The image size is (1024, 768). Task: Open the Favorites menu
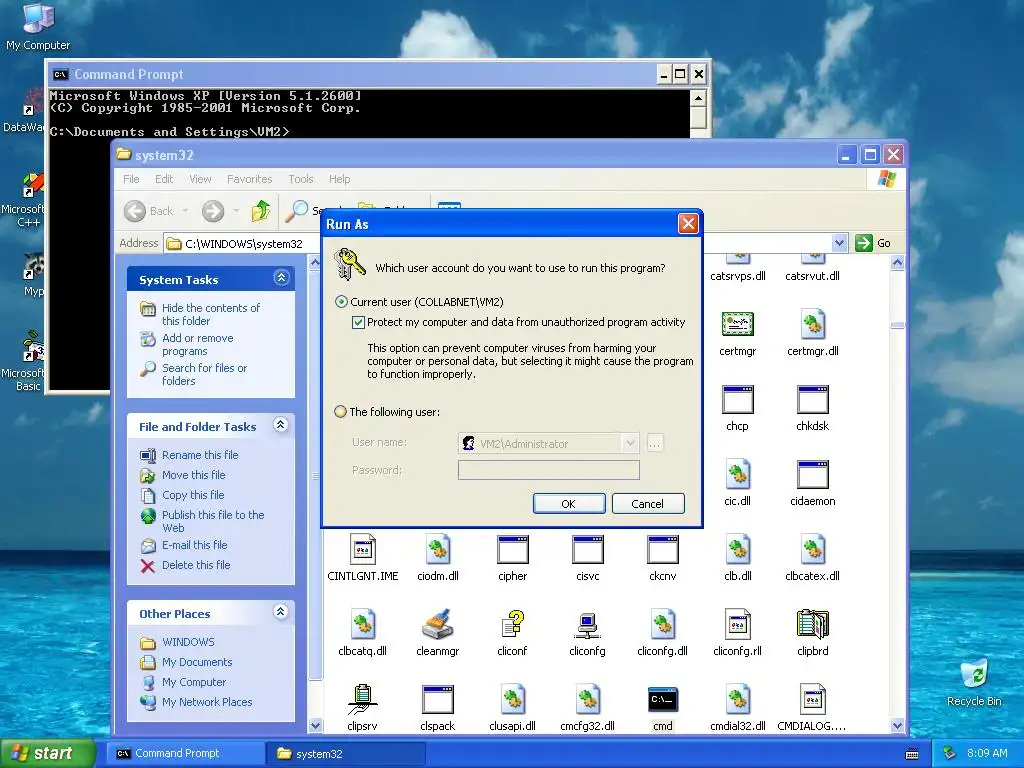249,179
